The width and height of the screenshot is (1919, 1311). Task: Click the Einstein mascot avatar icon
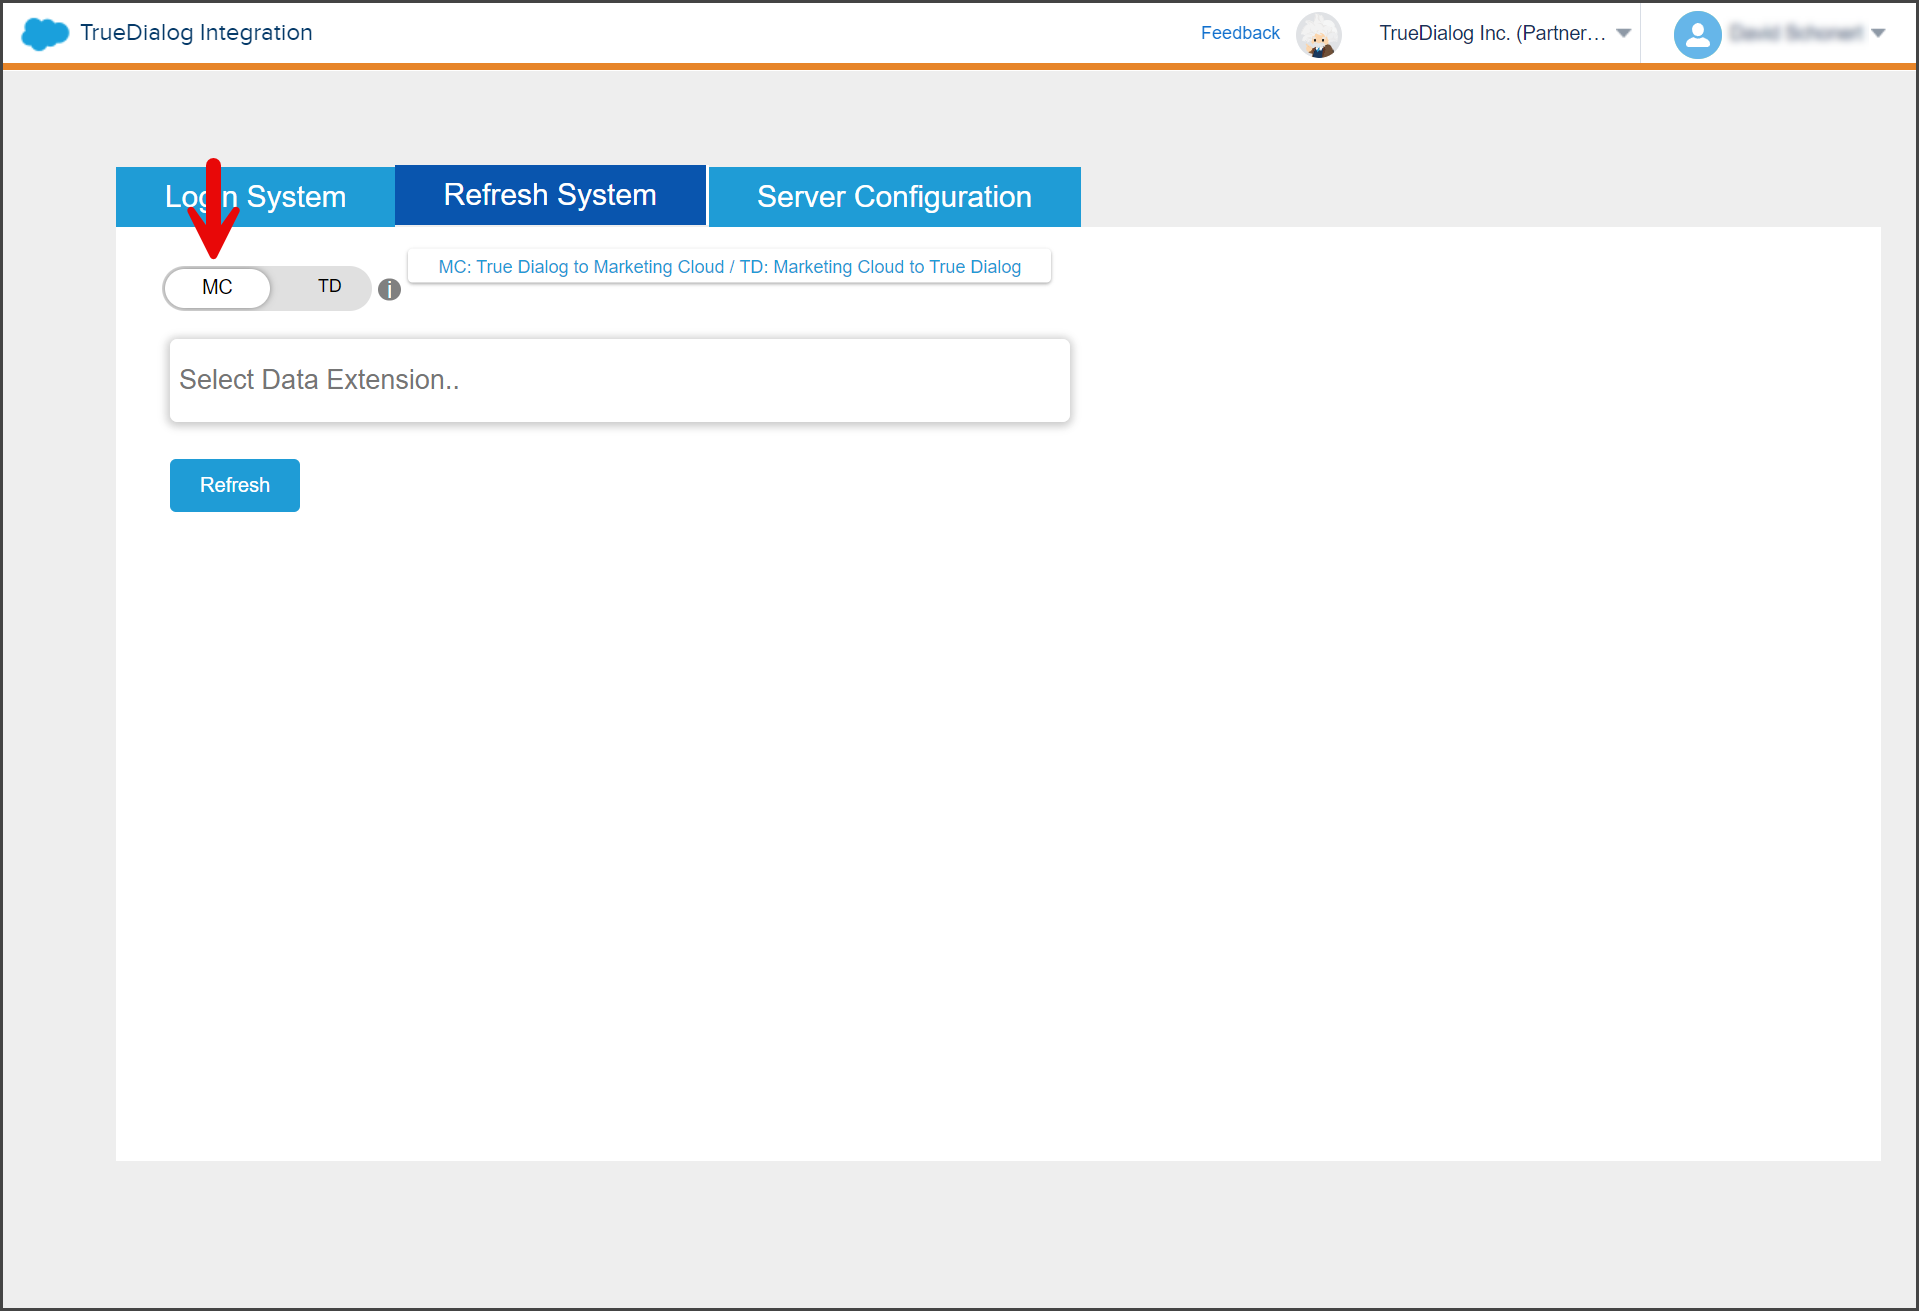pyautogui.click(x=1318, y=35)
